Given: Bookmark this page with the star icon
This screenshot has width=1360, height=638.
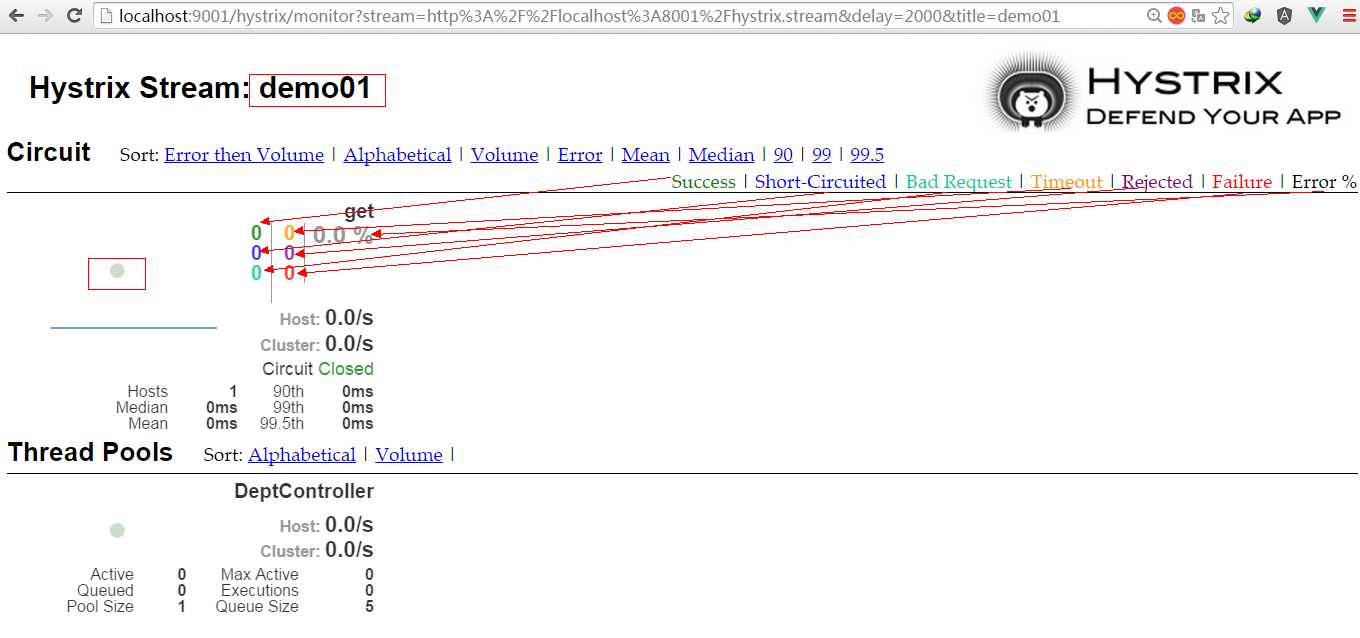Looking at the screenshot, I should (x=1221, y=16).
